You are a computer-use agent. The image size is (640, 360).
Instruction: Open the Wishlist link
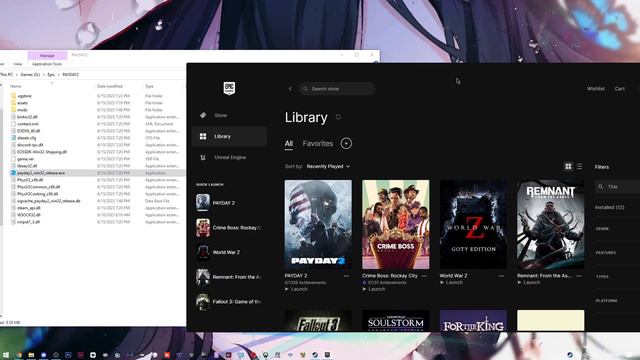tap(596, 89)
